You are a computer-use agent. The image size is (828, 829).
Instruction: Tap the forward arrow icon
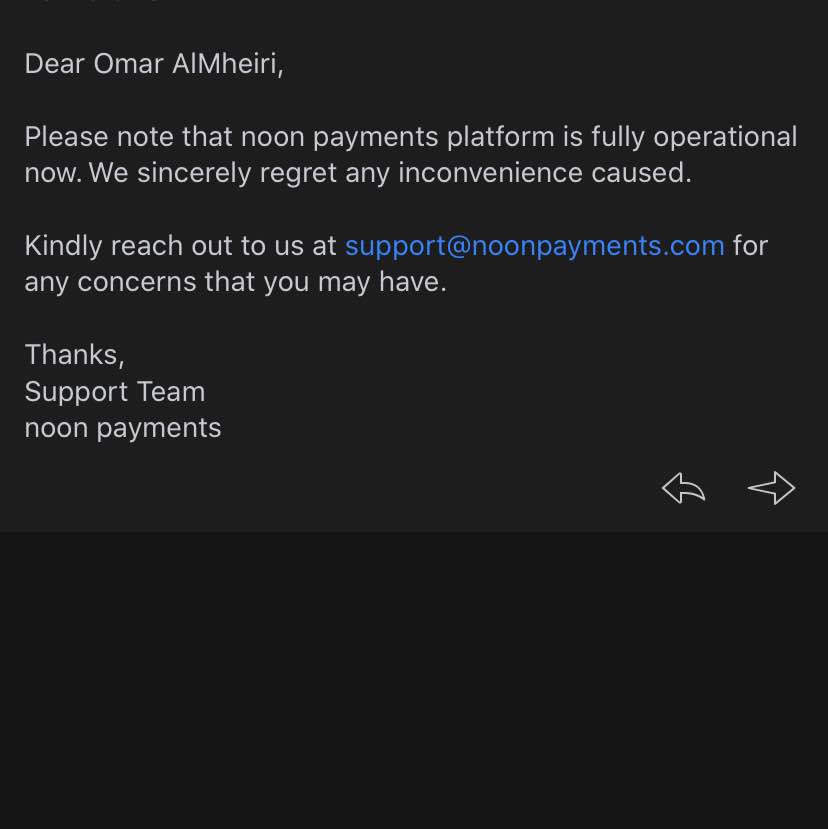(x=771, y=487)
